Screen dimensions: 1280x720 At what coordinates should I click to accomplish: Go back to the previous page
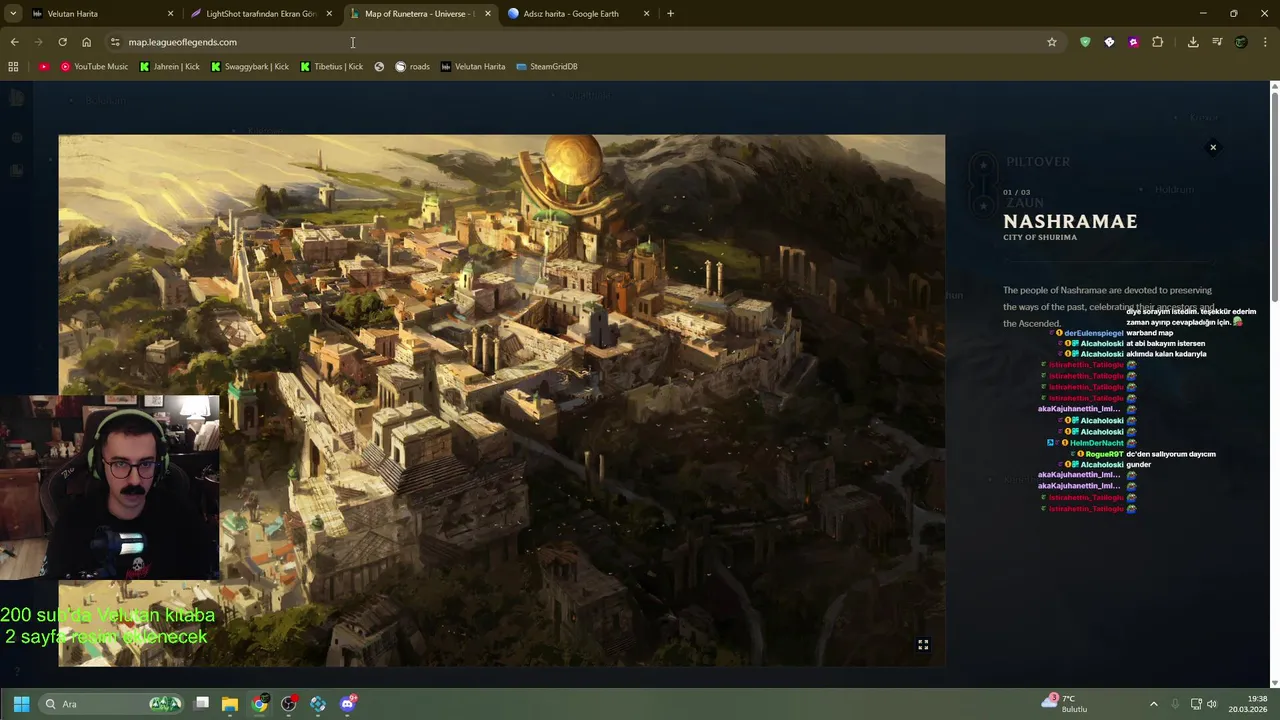14,42
